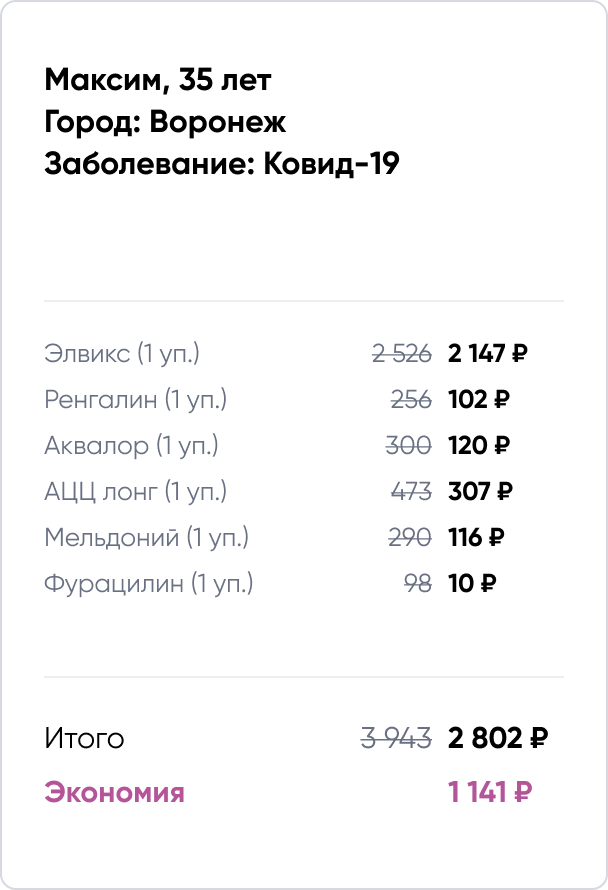Viewport: 608px width, 890px height.
Task: Click the pink Экономия label
Action: tap(114, 793)
